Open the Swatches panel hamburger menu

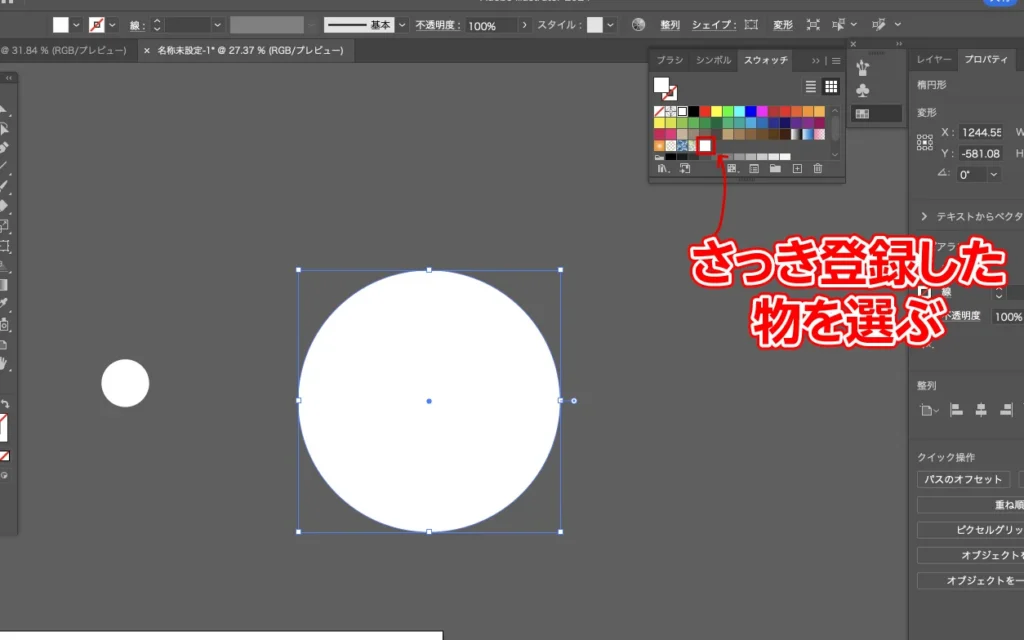[x=836, y=60]
